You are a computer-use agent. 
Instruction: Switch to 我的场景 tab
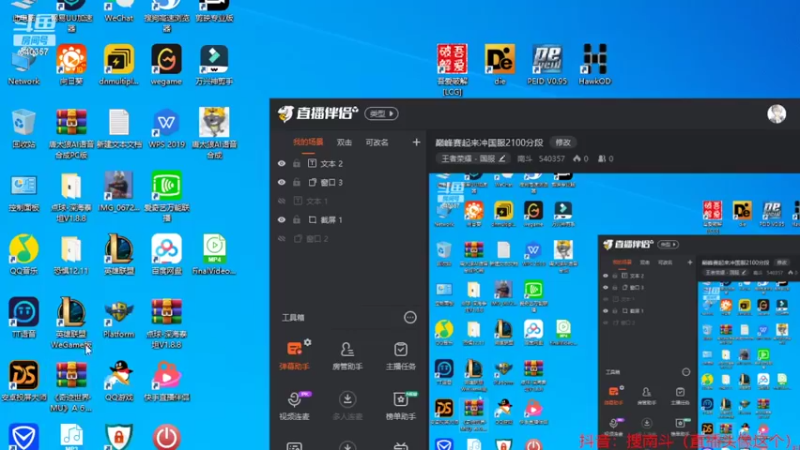(308, 142)
